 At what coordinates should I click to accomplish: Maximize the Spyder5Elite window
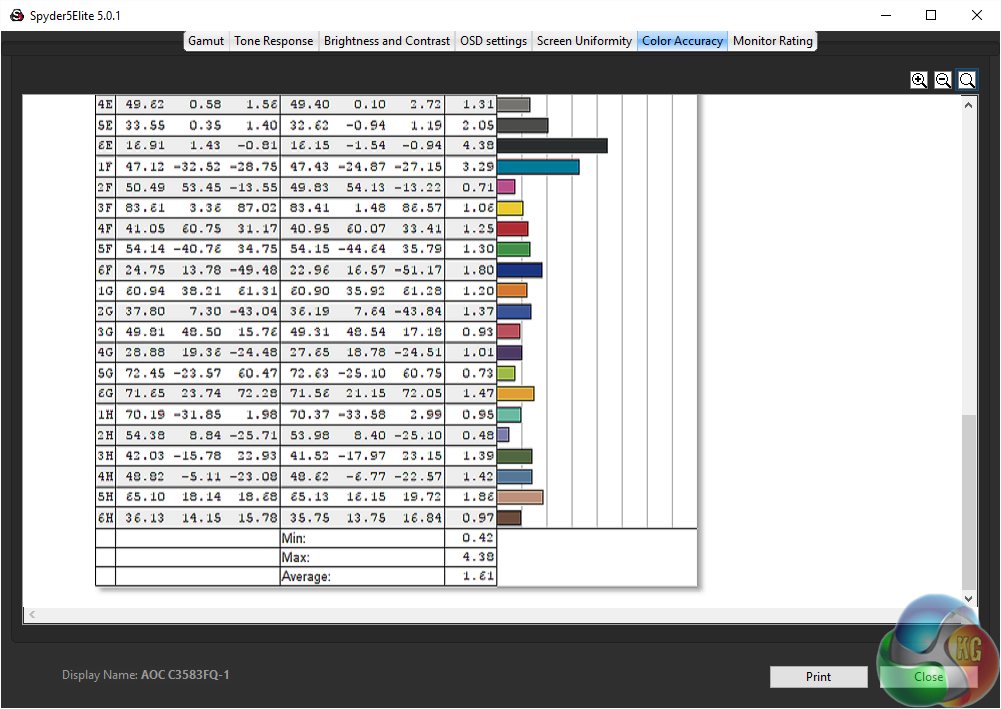931,15
